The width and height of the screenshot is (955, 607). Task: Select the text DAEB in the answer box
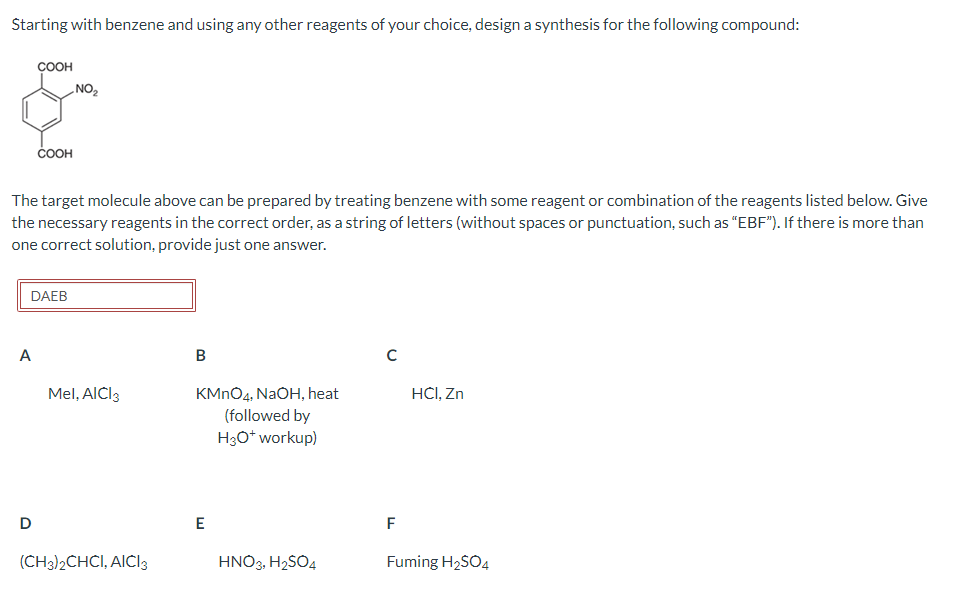[x=49, y=295]
